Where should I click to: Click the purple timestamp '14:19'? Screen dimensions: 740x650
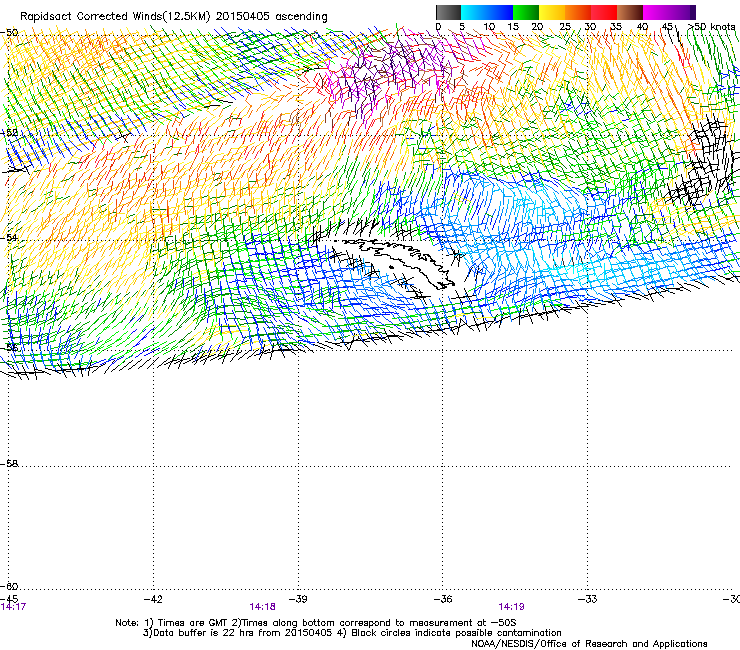coord(512,607)
